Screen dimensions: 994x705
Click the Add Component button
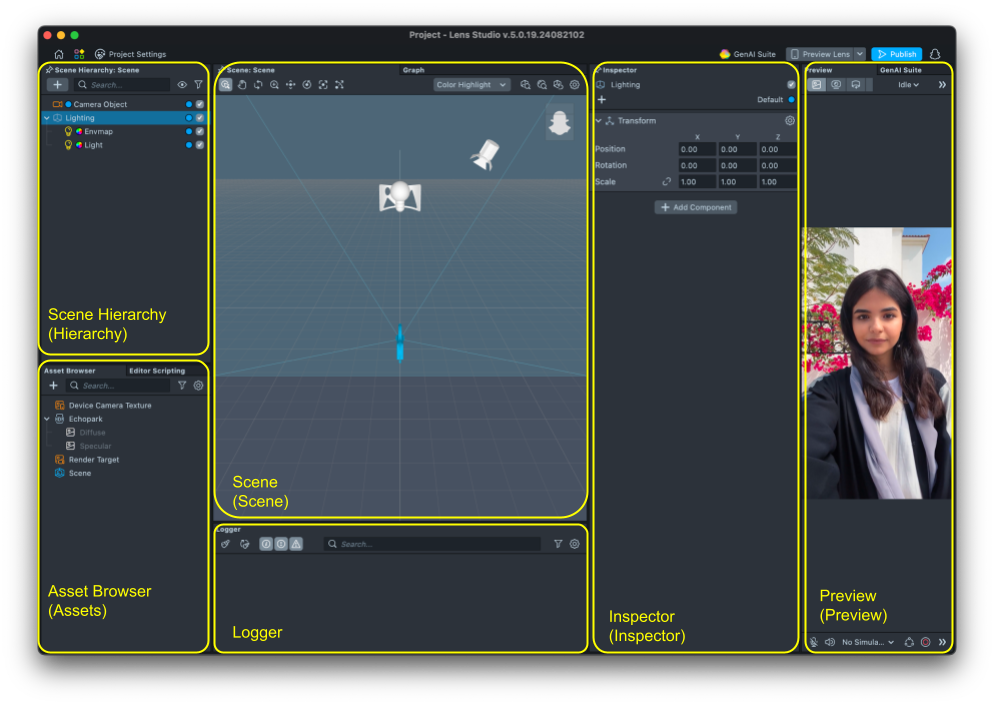coord(696,207)
